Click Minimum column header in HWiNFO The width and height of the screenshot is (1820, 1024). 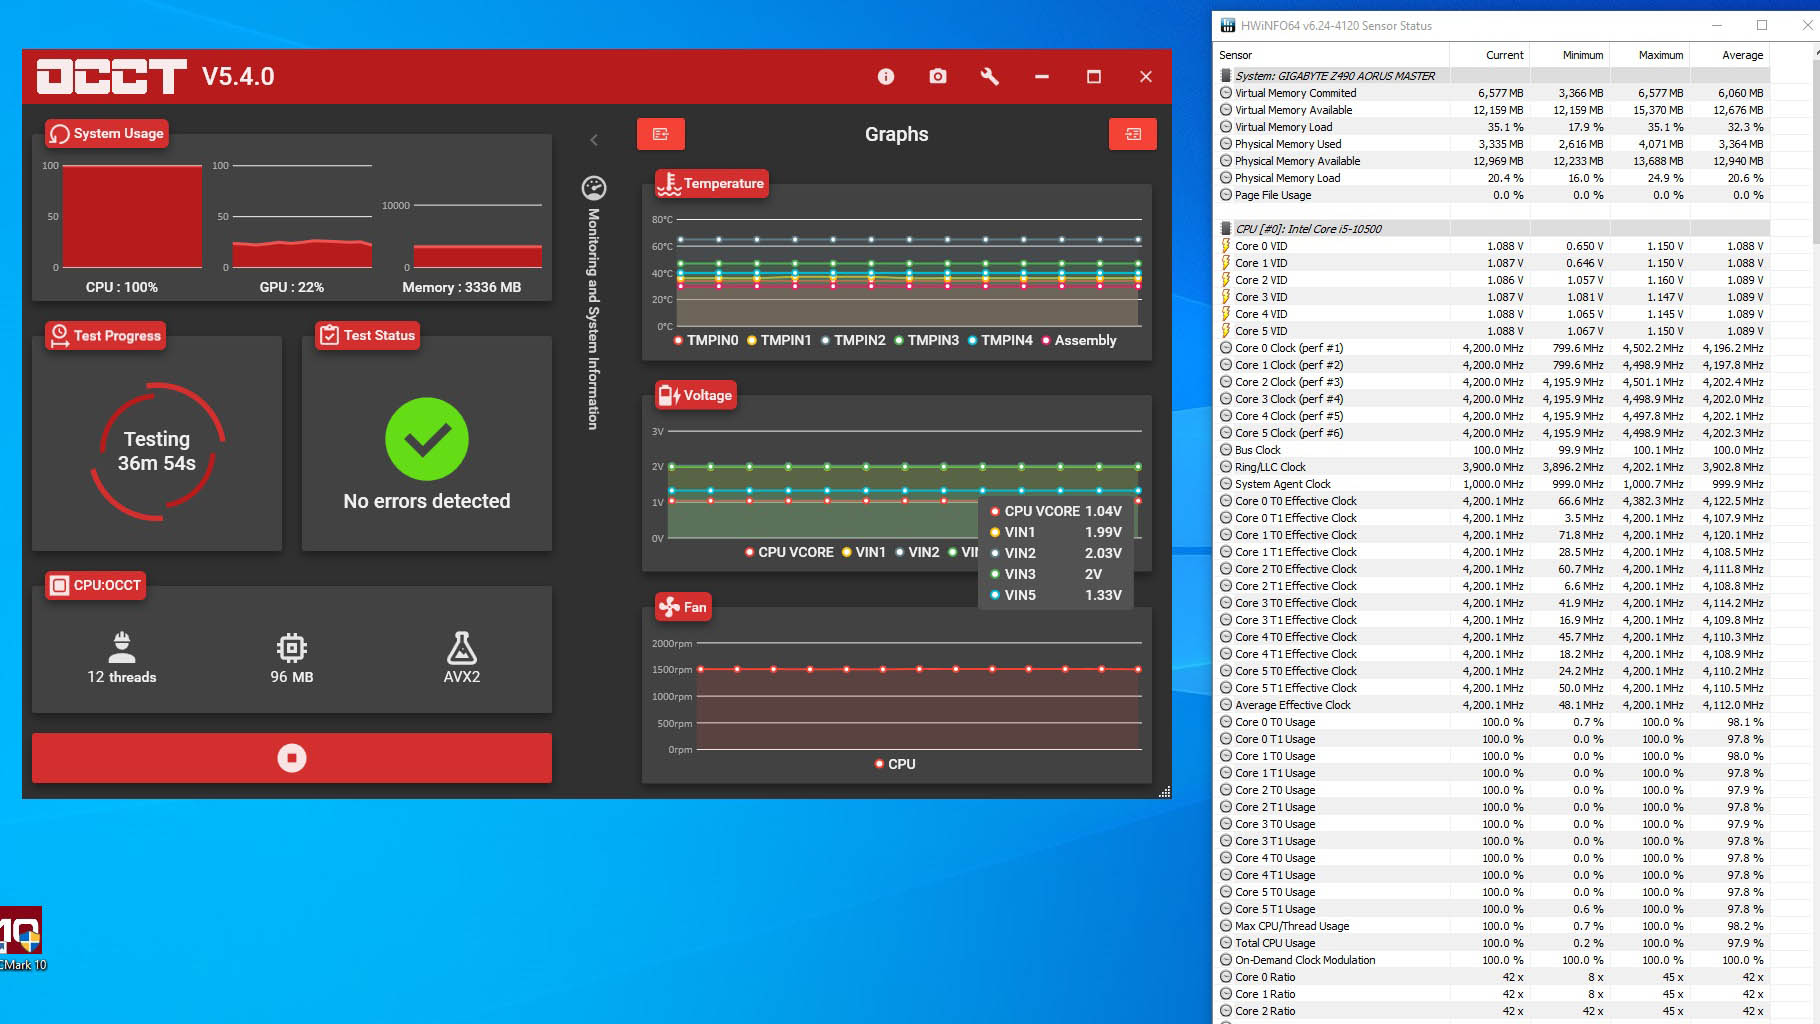pyautogui.click(x=1569, y=55)
